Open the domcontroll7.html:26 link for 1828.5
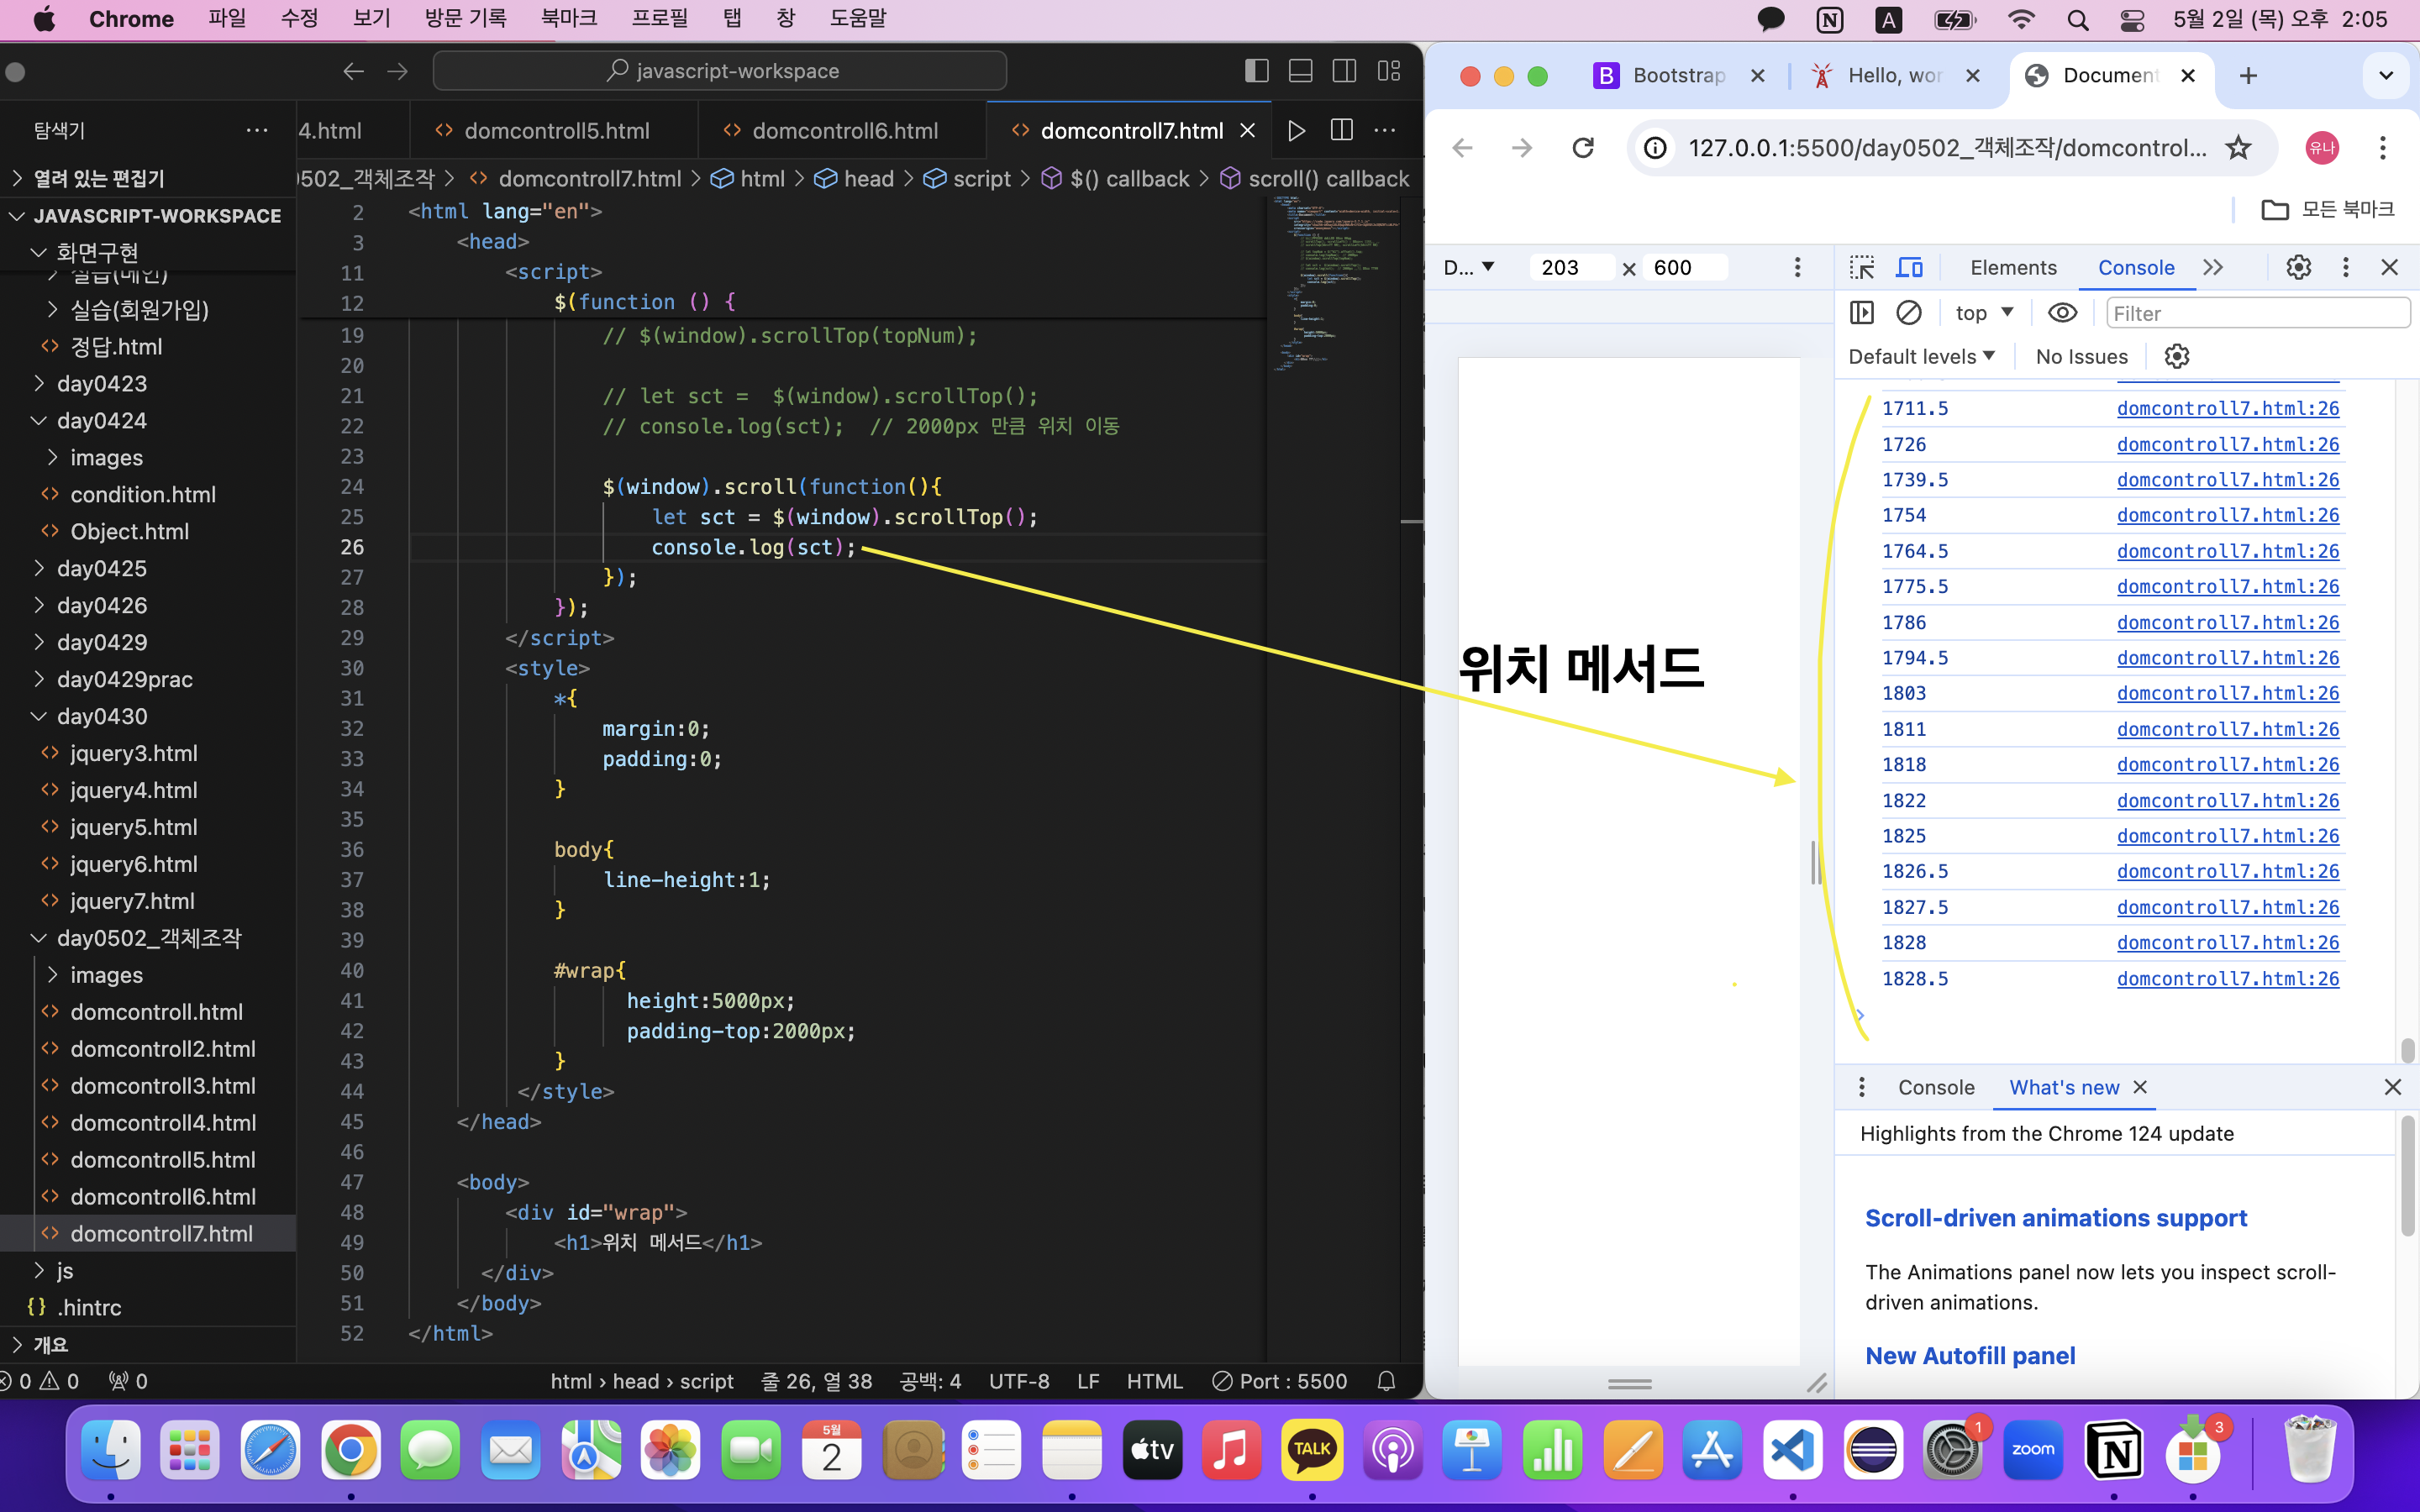Screen dimensions: 2420x1512 [2228, 979]
